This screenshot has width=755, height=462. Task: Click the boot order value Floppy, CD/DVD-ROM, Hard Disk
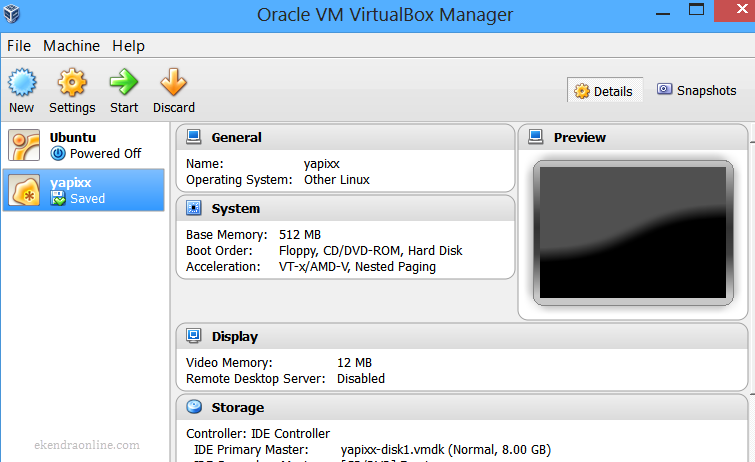[x=370, y=251]
